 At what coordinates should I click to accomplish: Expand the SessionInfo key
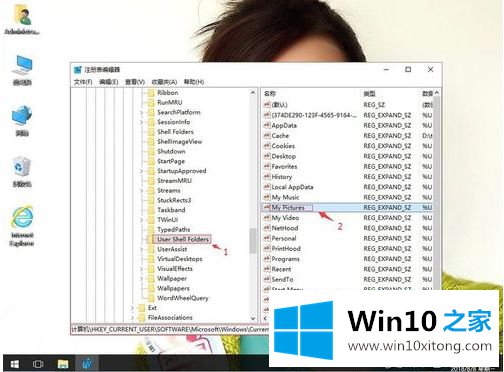click(141, 122)
